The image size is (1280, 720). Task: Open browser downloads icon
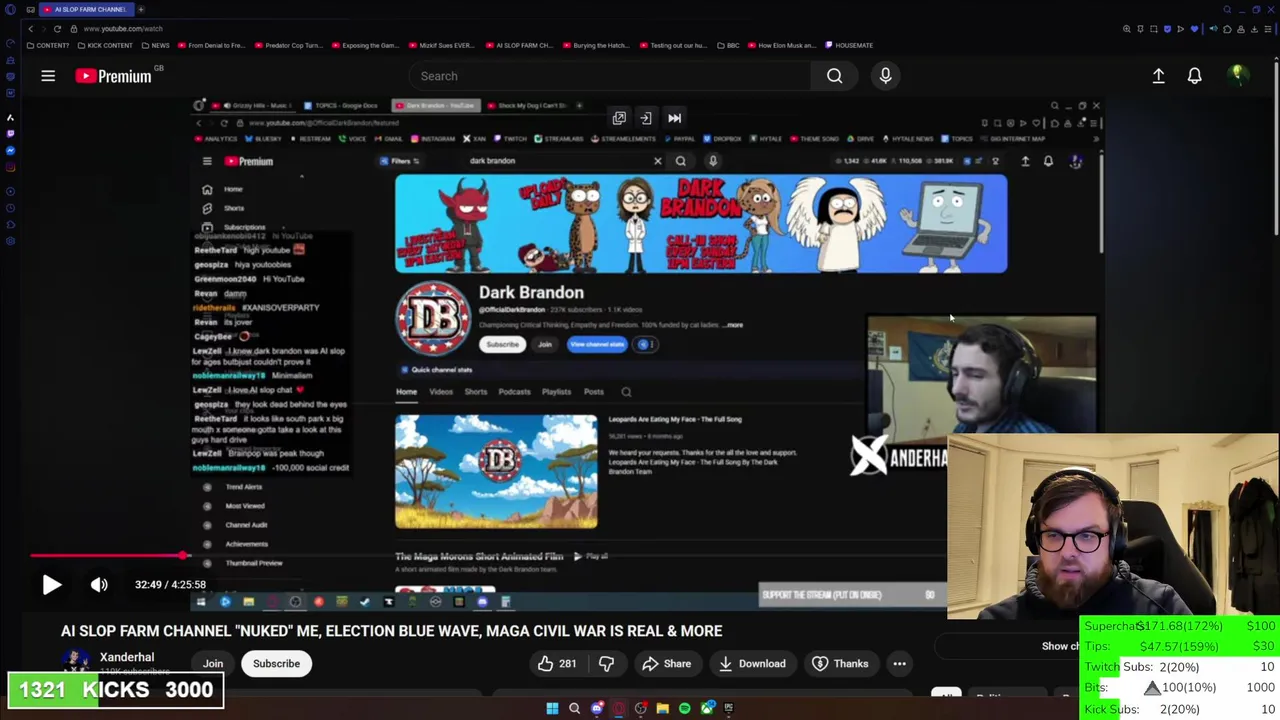[x=1255, y=29]
